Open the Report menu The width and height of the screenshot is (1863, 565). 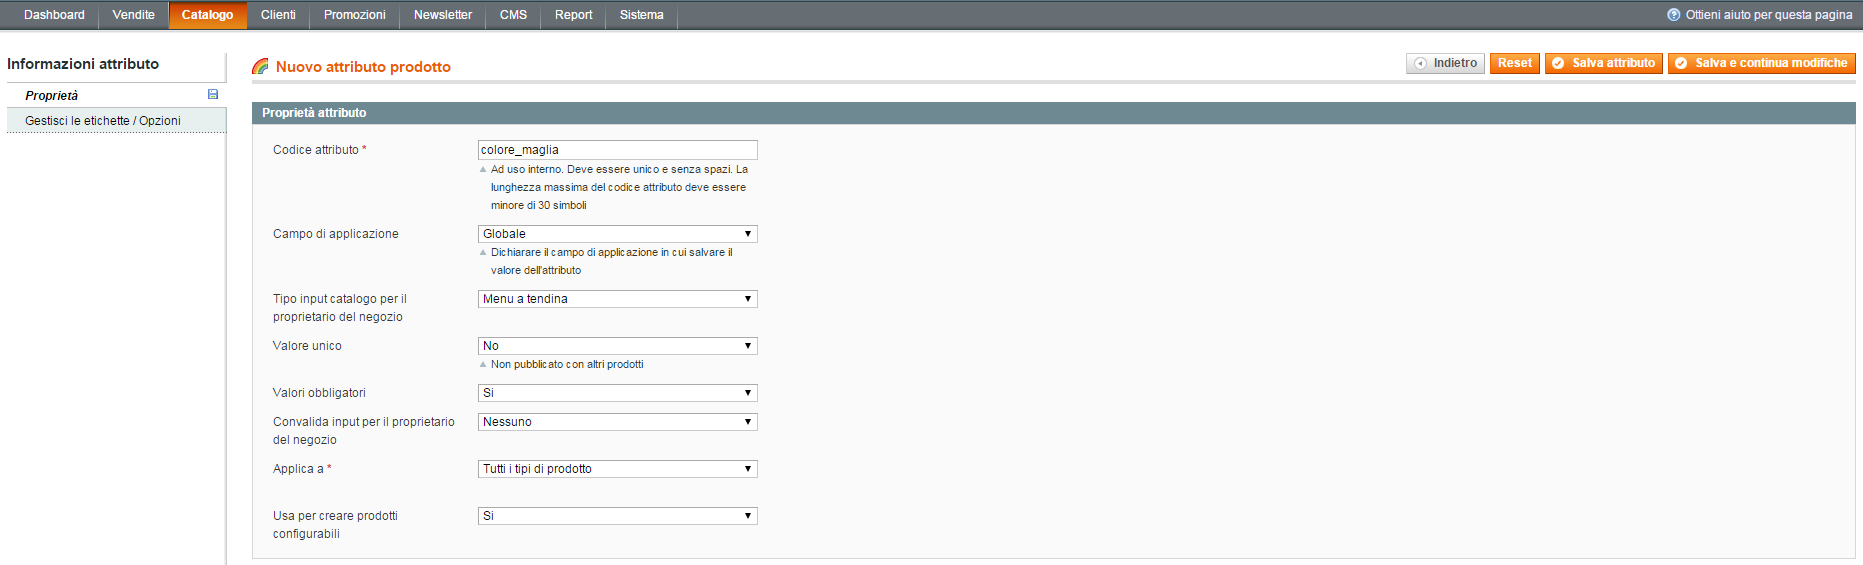pyautogui.click(x=574, y=15)
